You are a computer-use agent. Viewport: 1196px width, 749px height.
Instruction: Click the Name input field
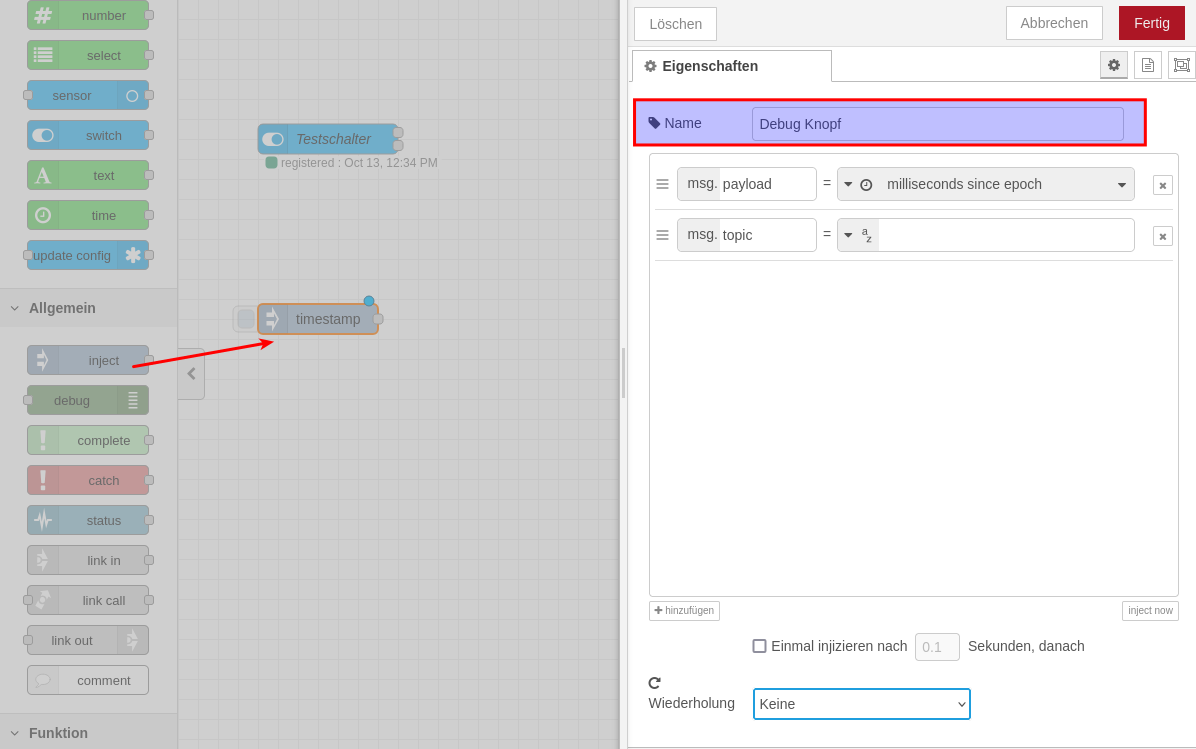[937, 124]
